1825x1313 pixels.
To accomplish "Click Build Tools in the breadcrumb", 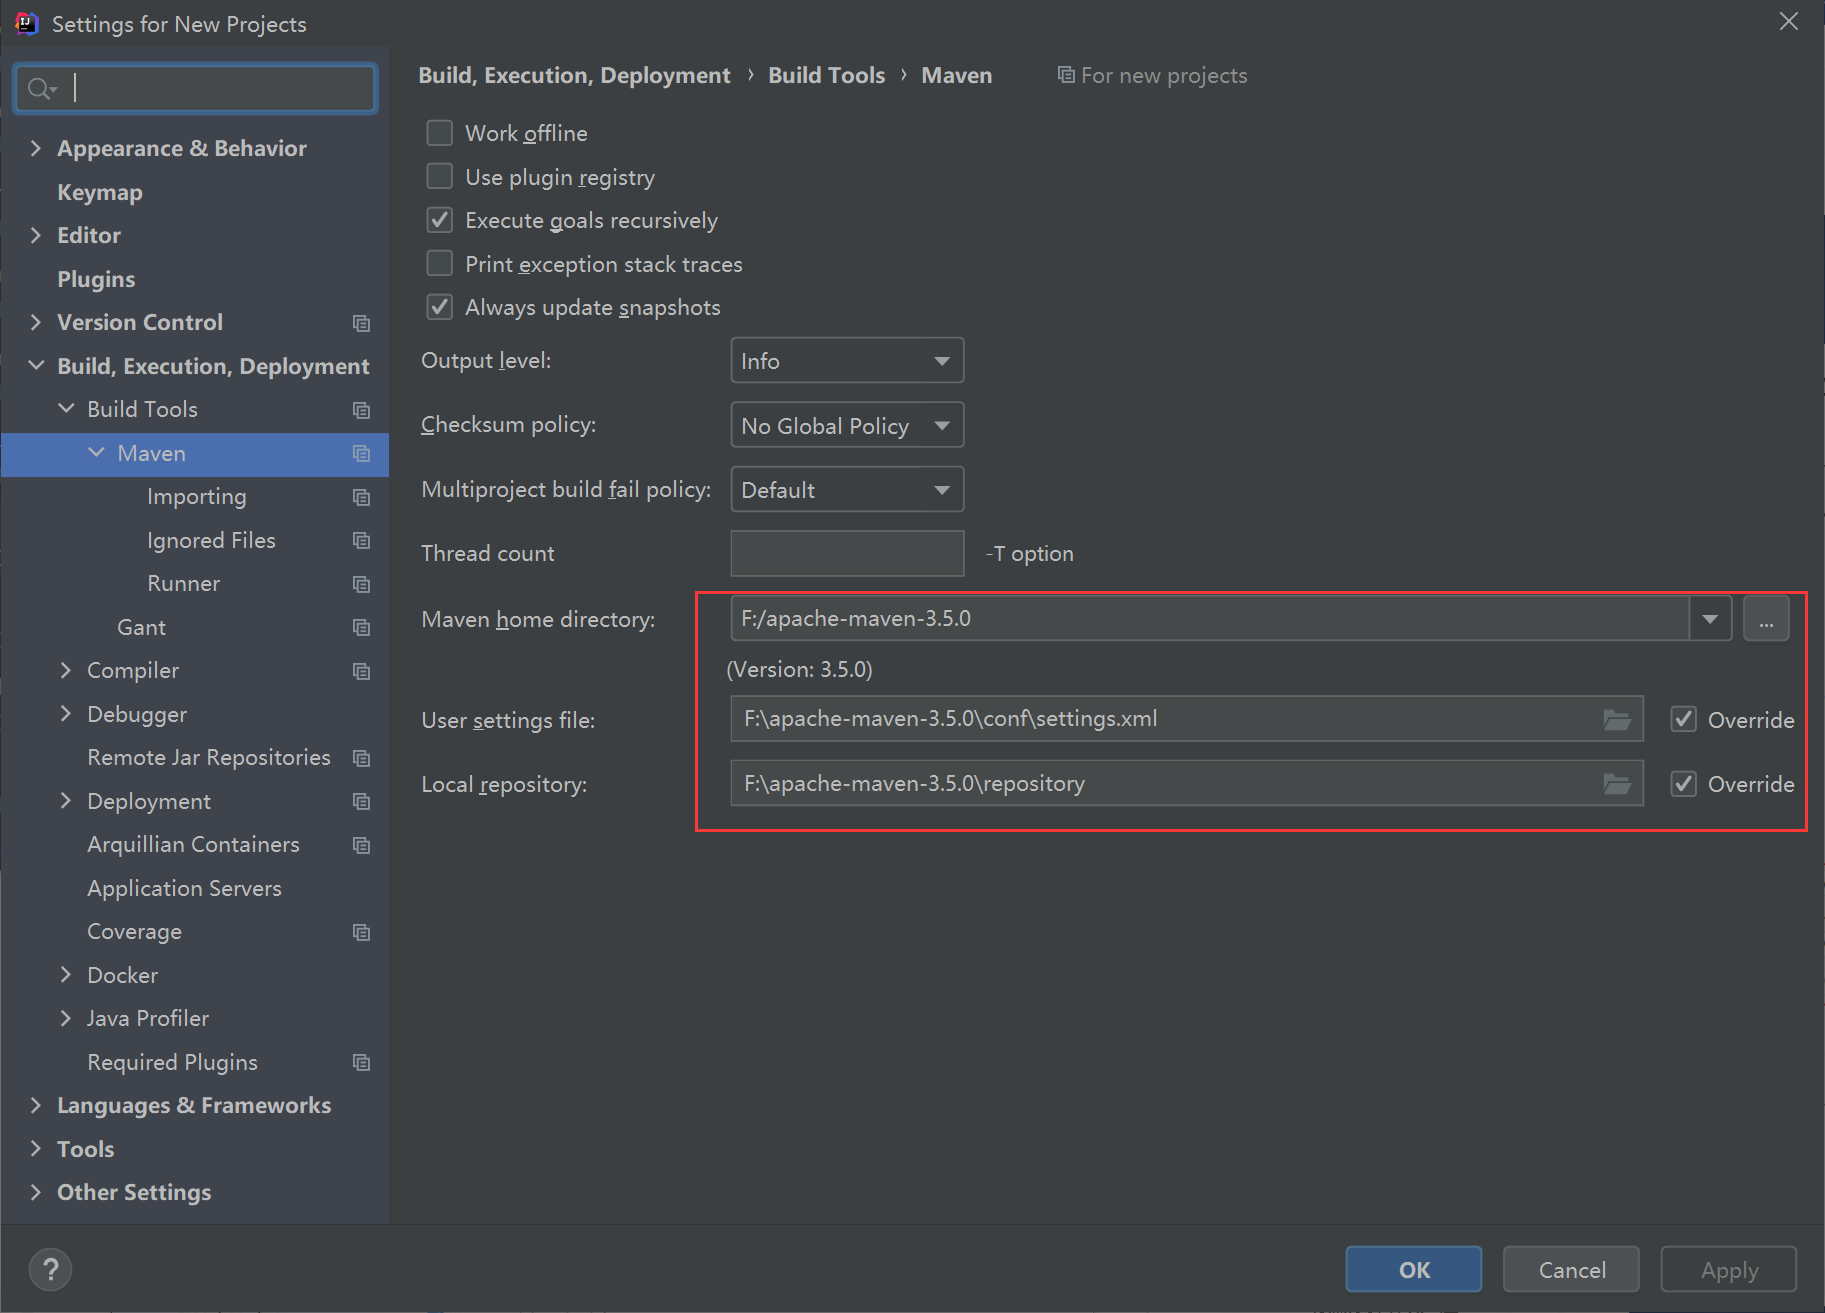I will coord(826,75).
